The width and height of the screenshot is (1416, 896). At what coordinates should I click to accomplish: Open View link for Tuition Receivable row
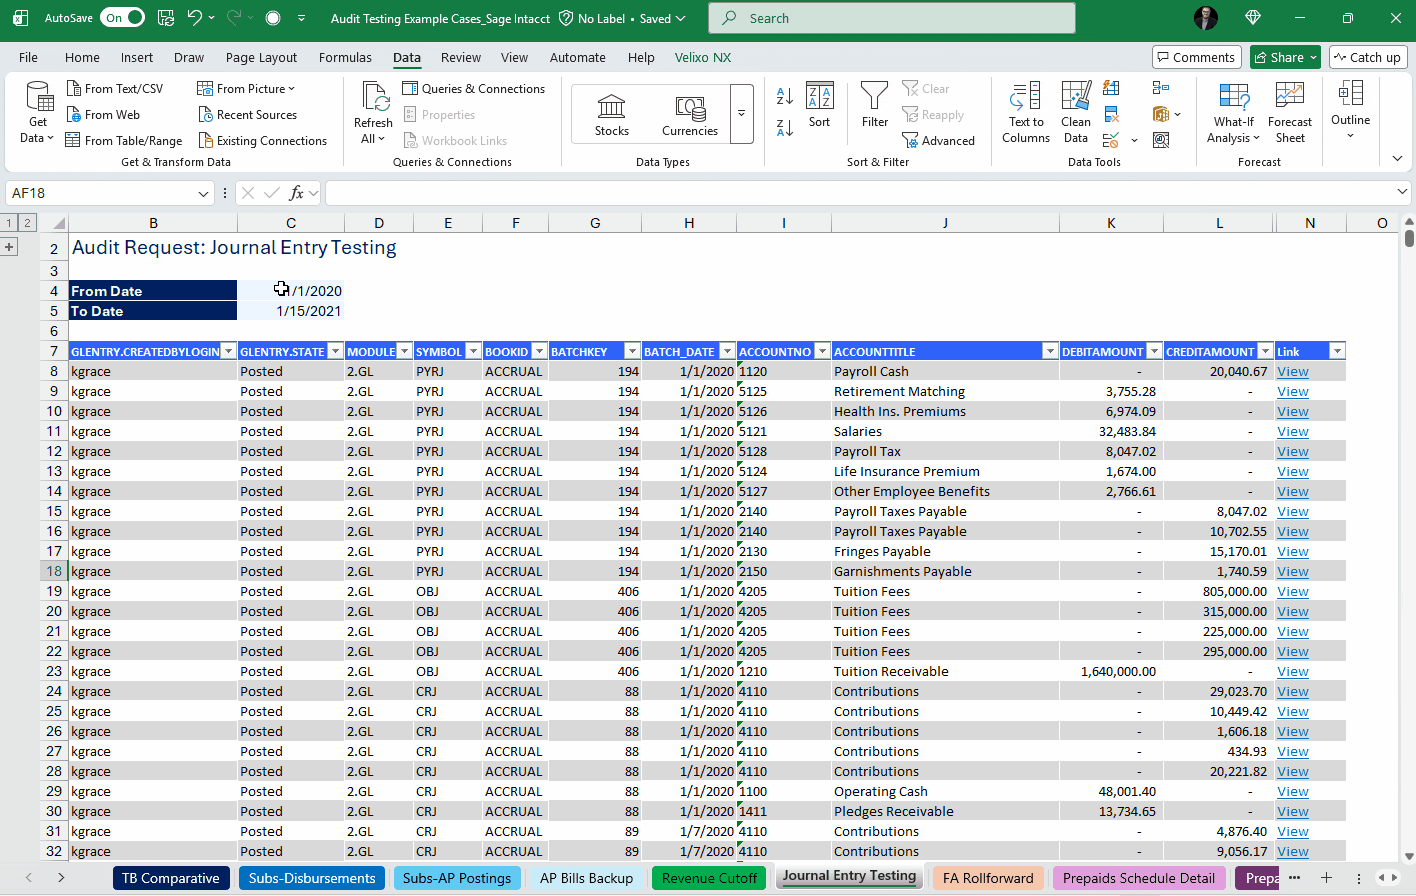click(1292, 671)
